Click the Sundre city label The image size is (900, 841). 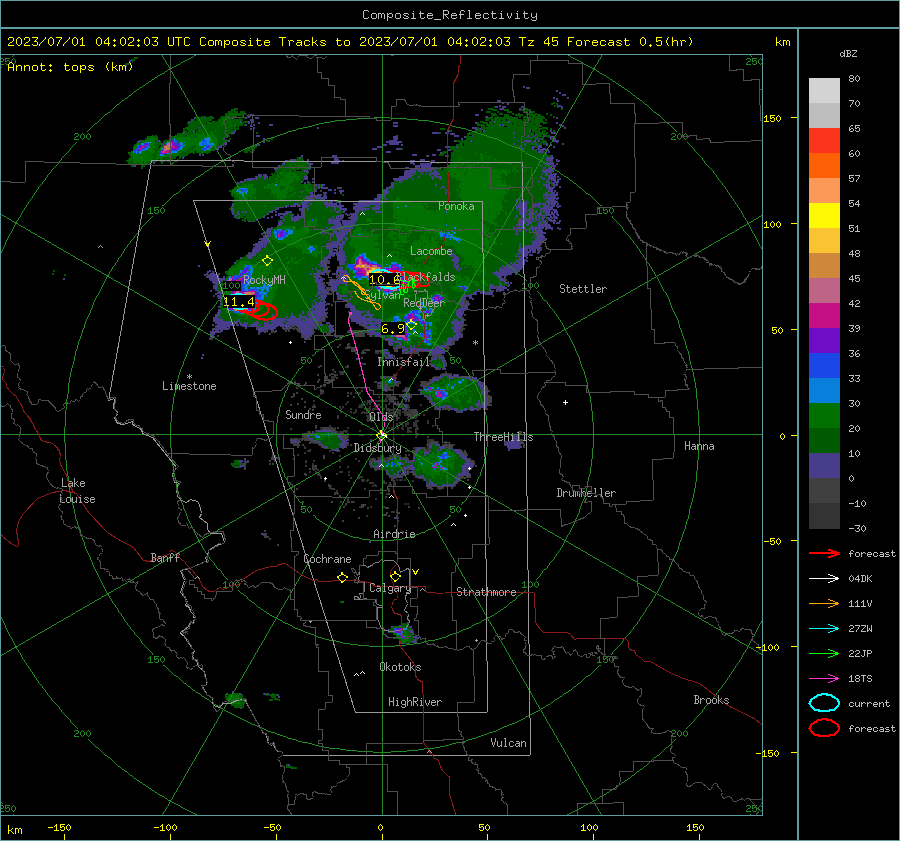pos(303,415)
